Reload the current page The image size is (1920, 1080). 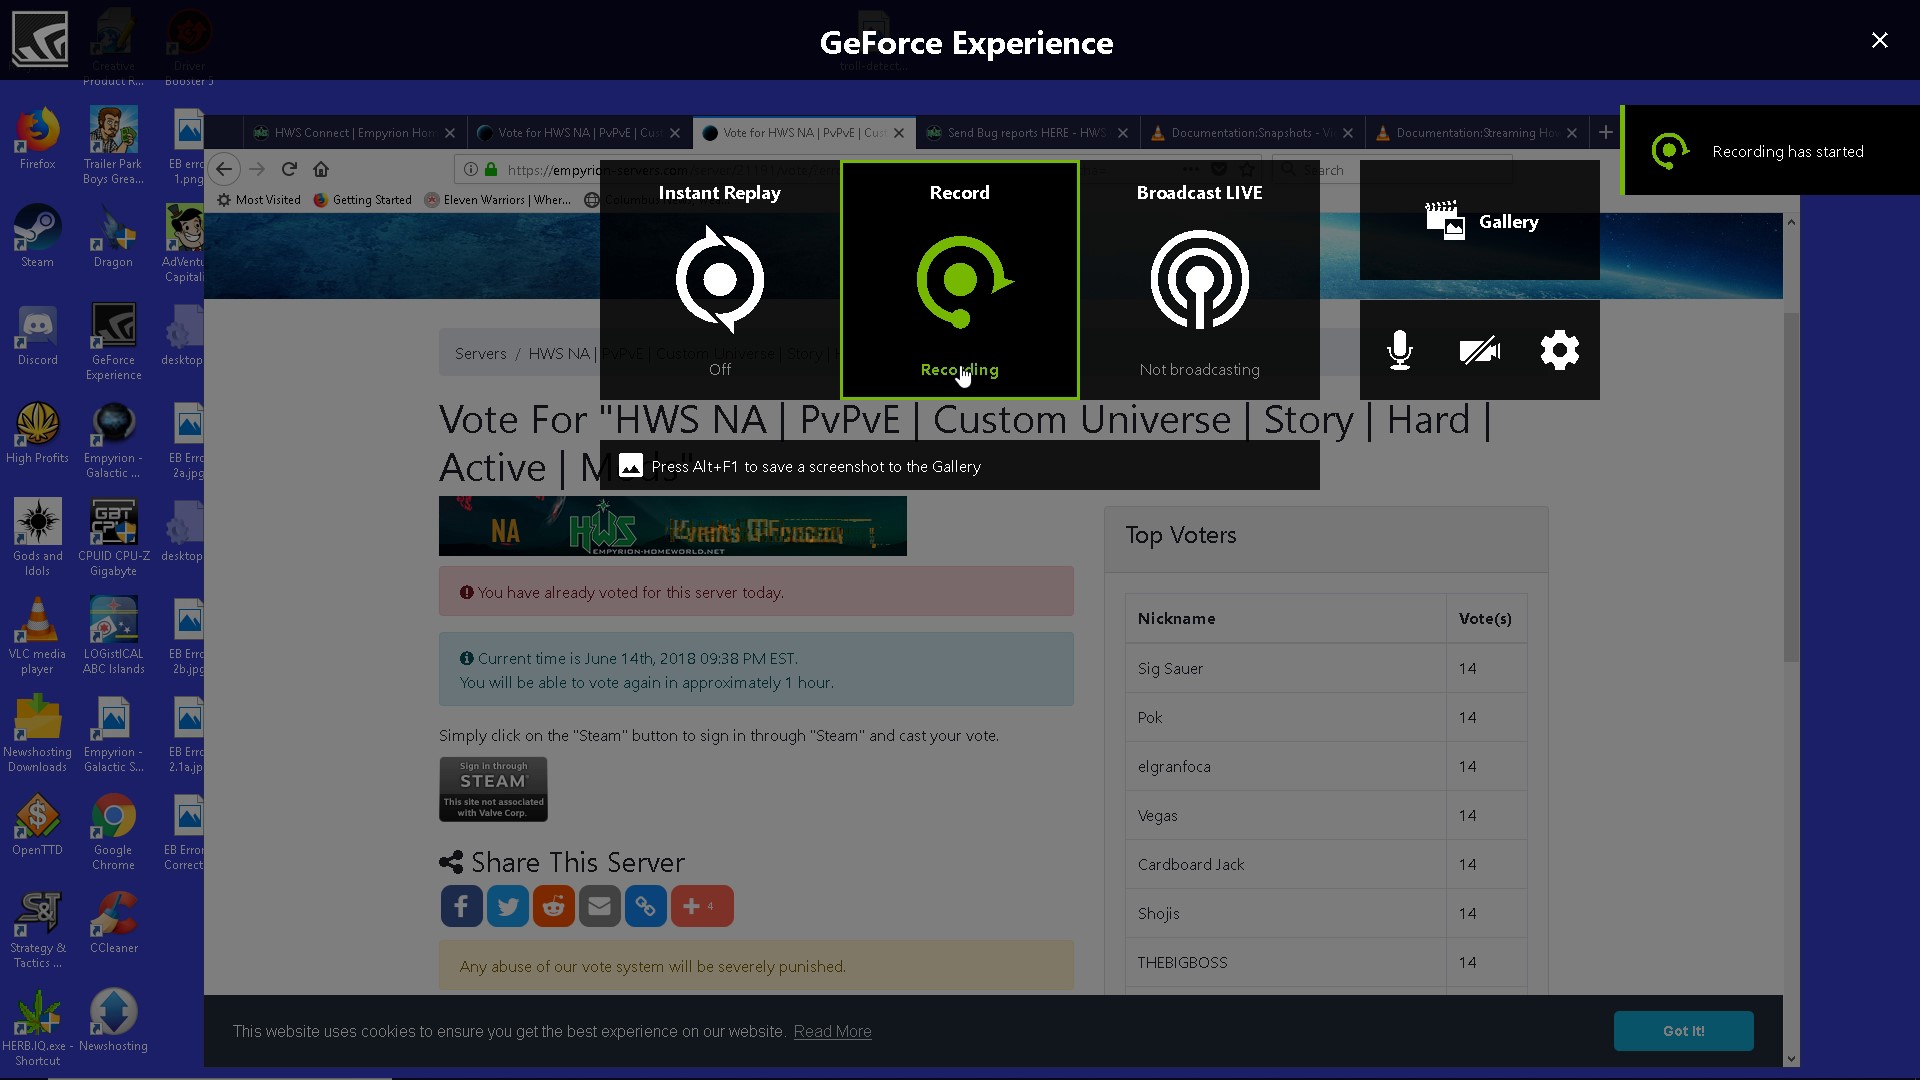click(289, 169)
